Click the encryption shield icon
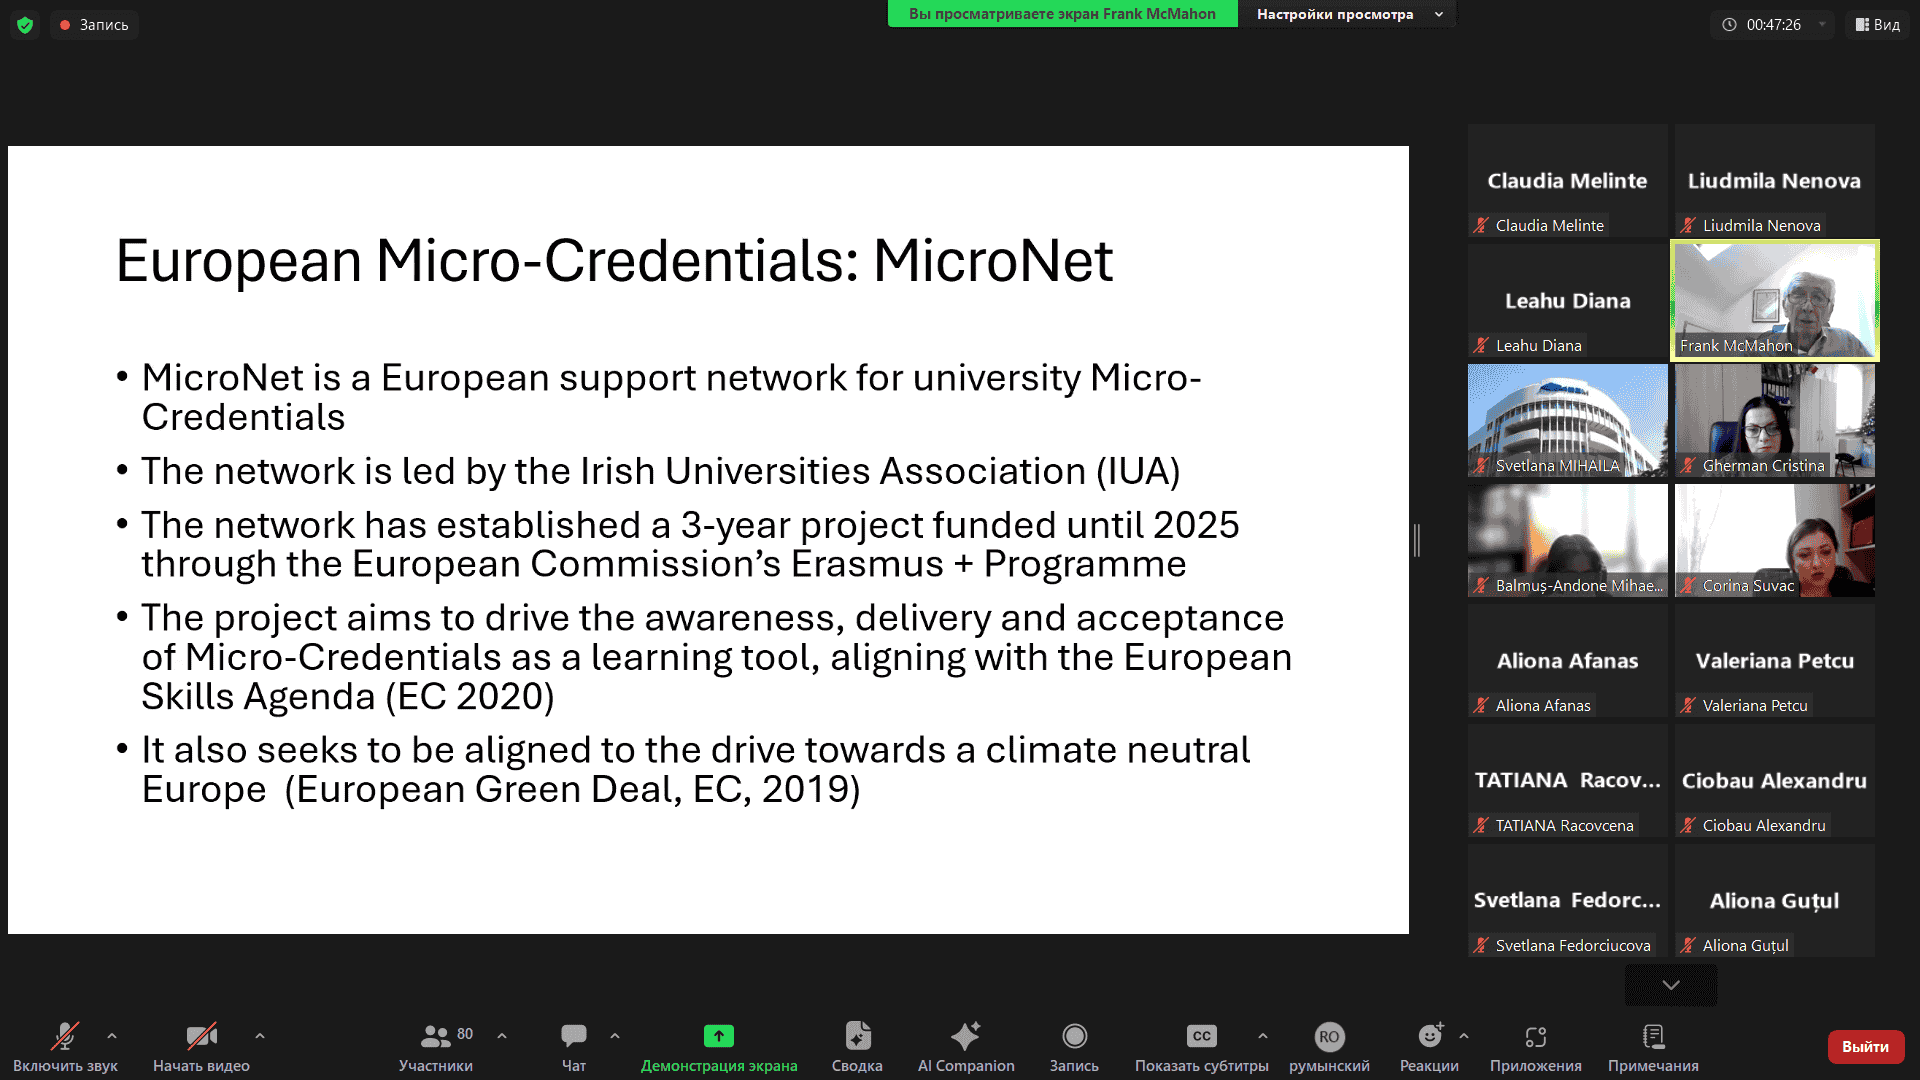This screenshot has height=1080, width=1920. [x=25, y=25]
